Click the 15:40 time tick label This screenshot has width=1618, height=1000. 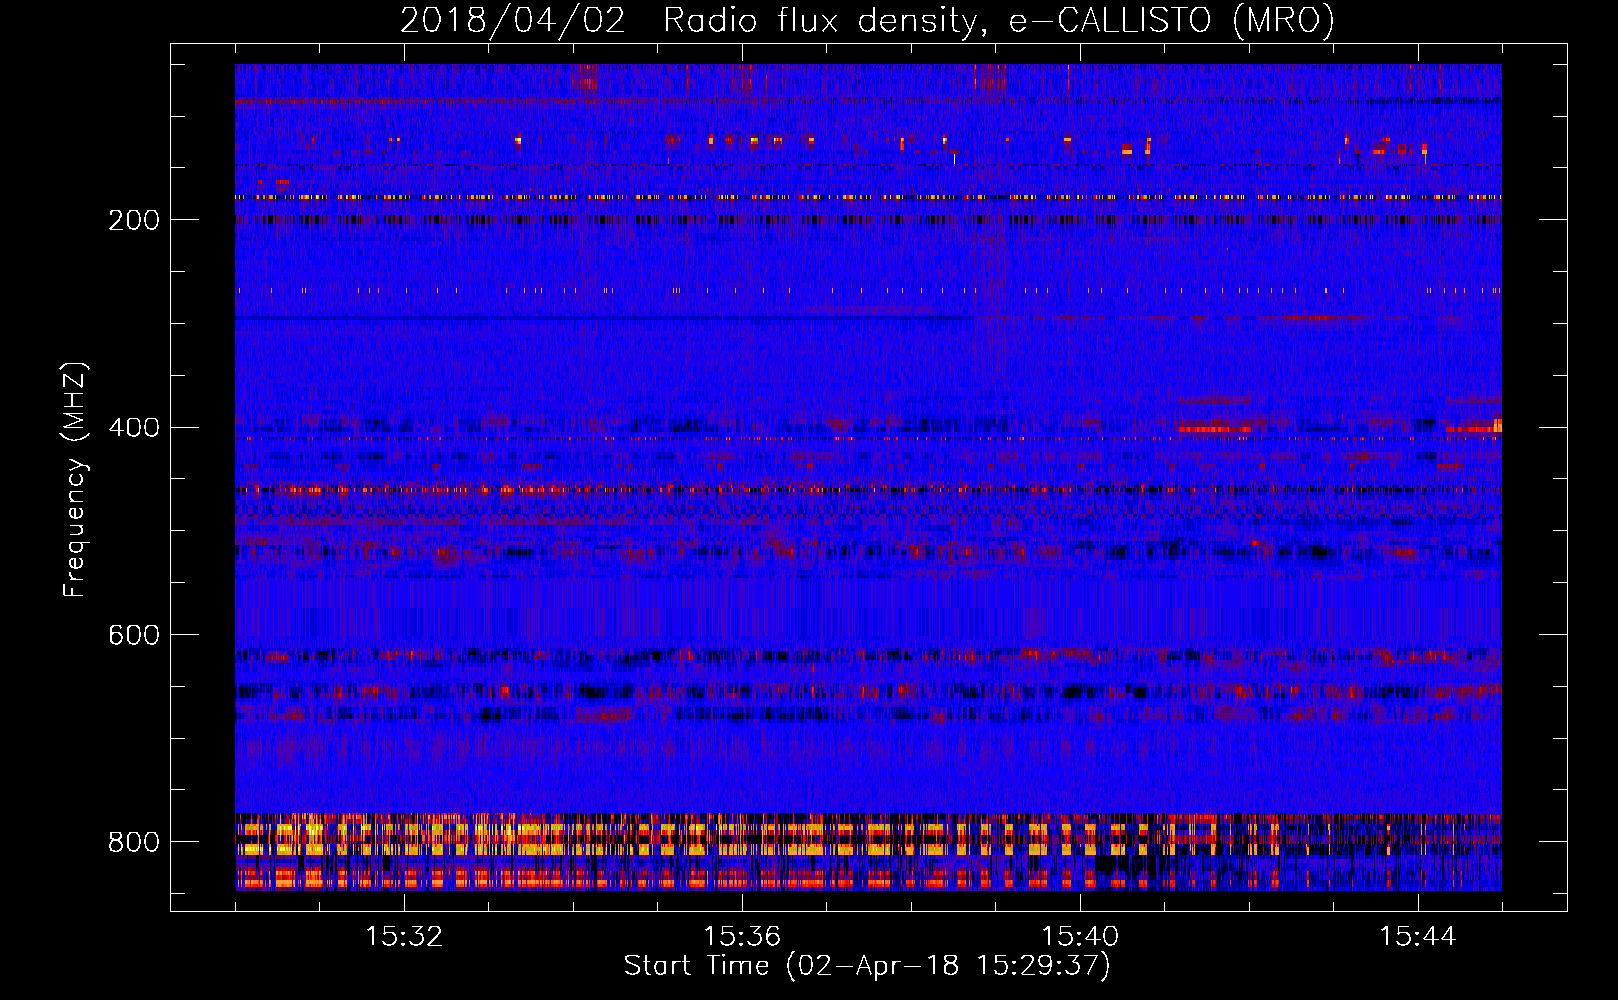[x=1080, y=937]
